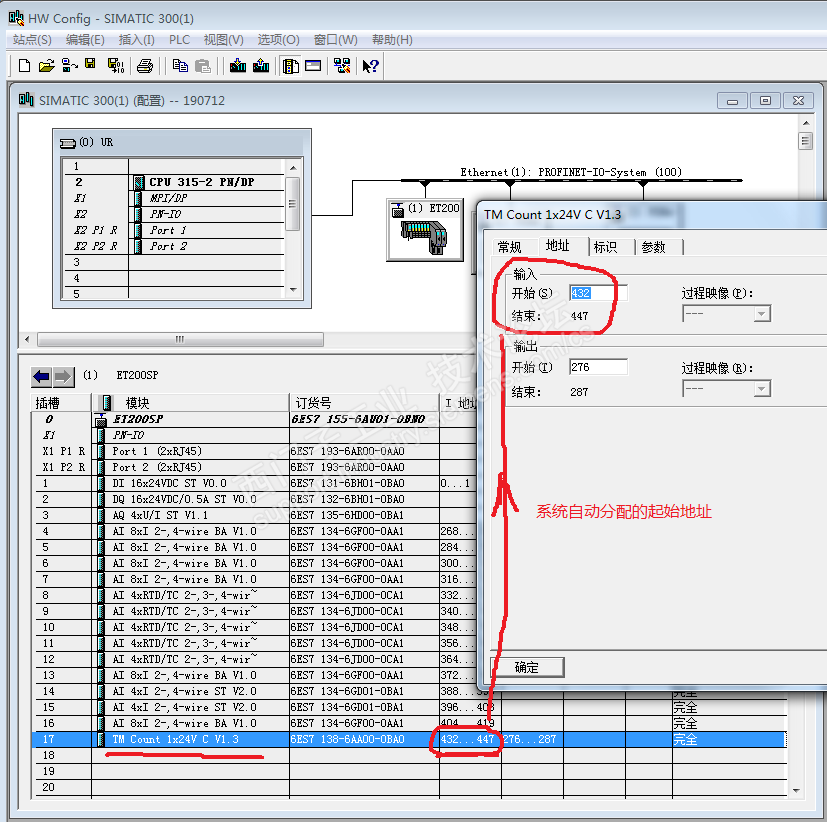
Task: Click the Save floppy disk toolbar icon
Action: coord(91,64)
